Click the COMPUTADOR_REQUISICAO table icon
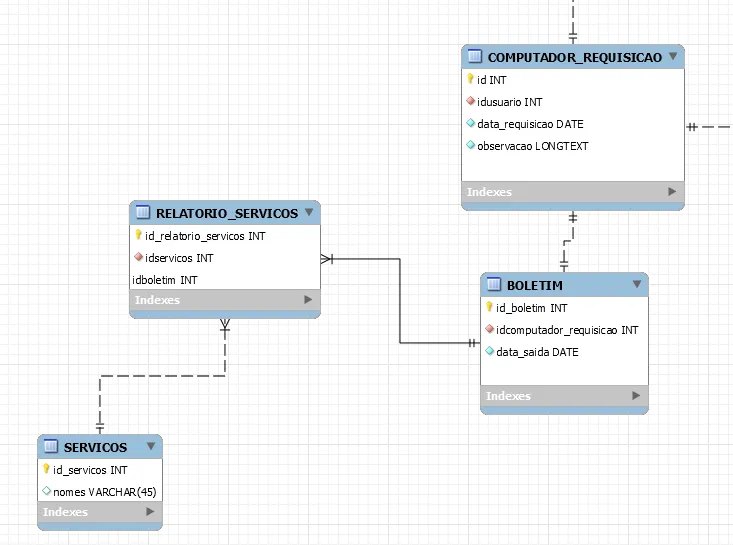This screenshot has width=733, height=545. click(x=475, y=57)
